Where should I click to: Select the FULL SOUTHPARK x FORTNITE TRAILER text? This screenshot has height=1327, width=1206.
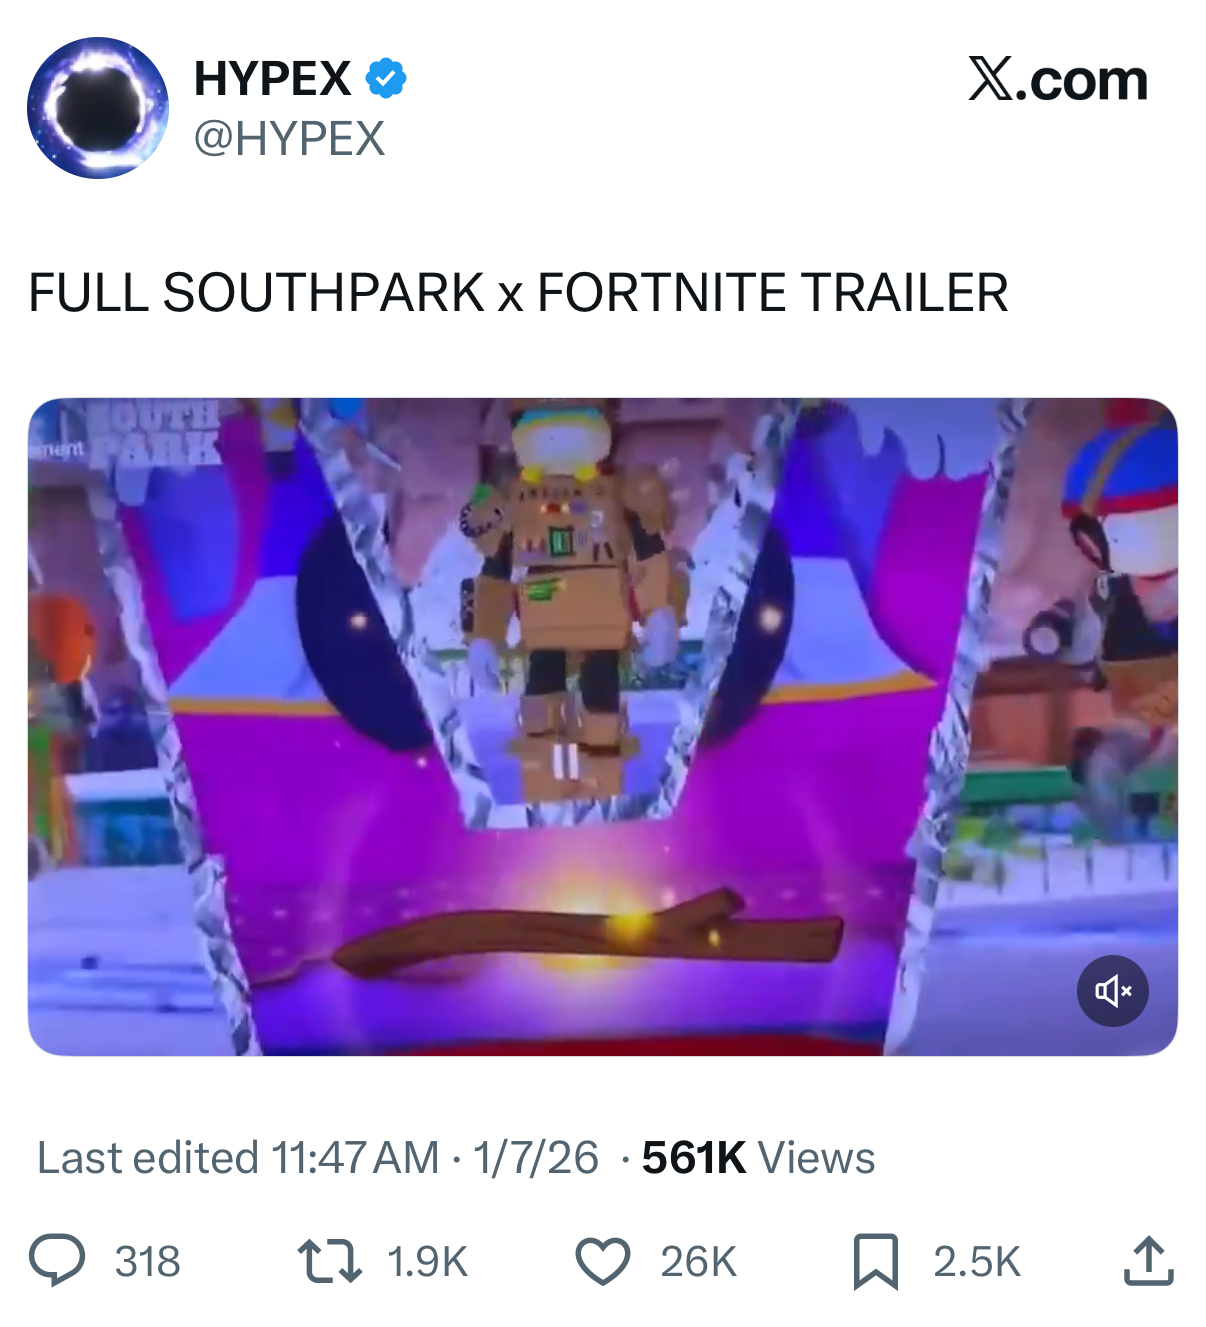coord(518,293)
